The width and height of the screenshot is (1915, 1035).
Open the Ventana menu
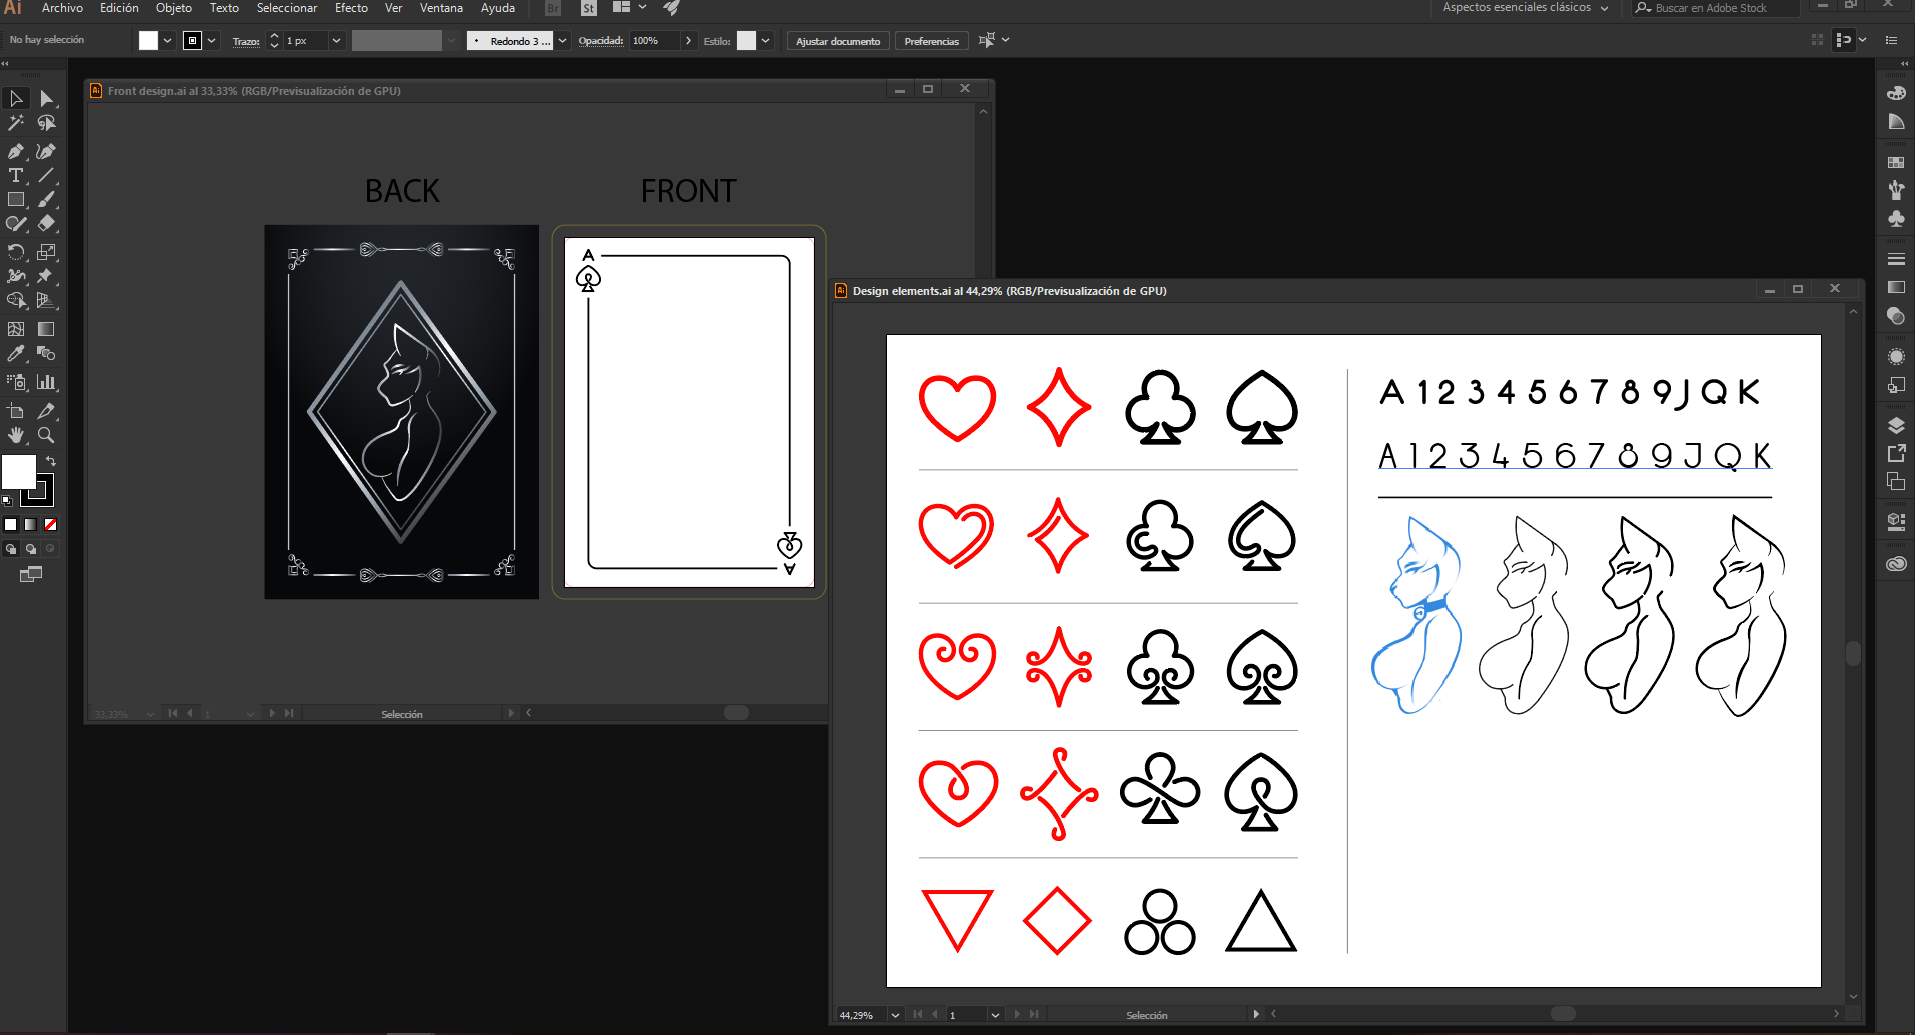[x=441, y=8]
